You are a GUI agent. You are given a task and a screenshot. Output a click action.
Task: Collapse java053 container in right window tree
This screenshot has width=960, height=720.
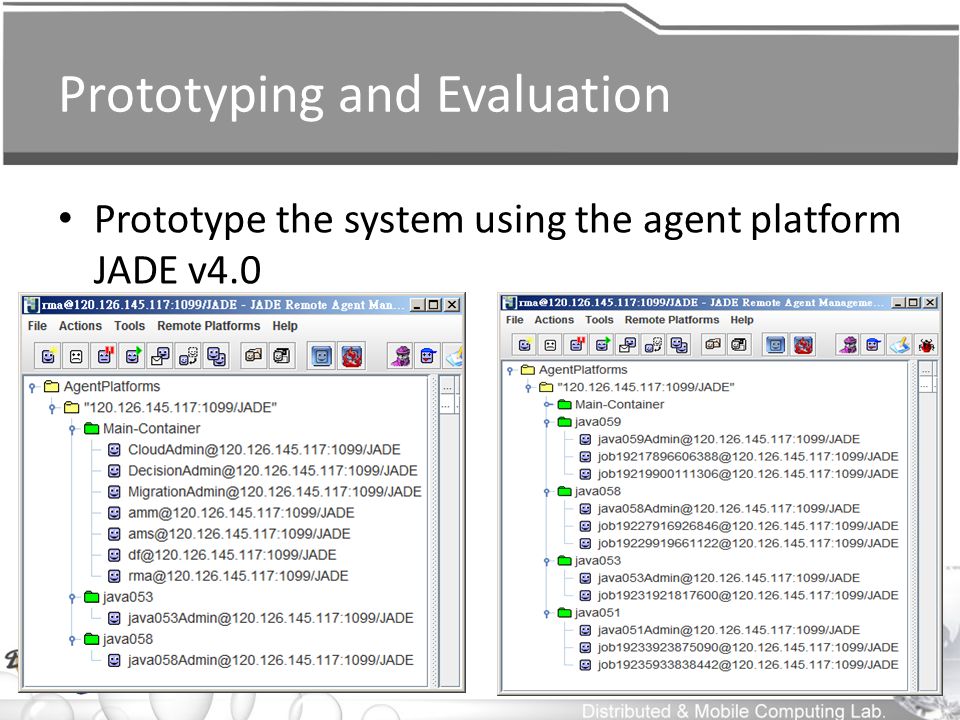pos(547,561)
